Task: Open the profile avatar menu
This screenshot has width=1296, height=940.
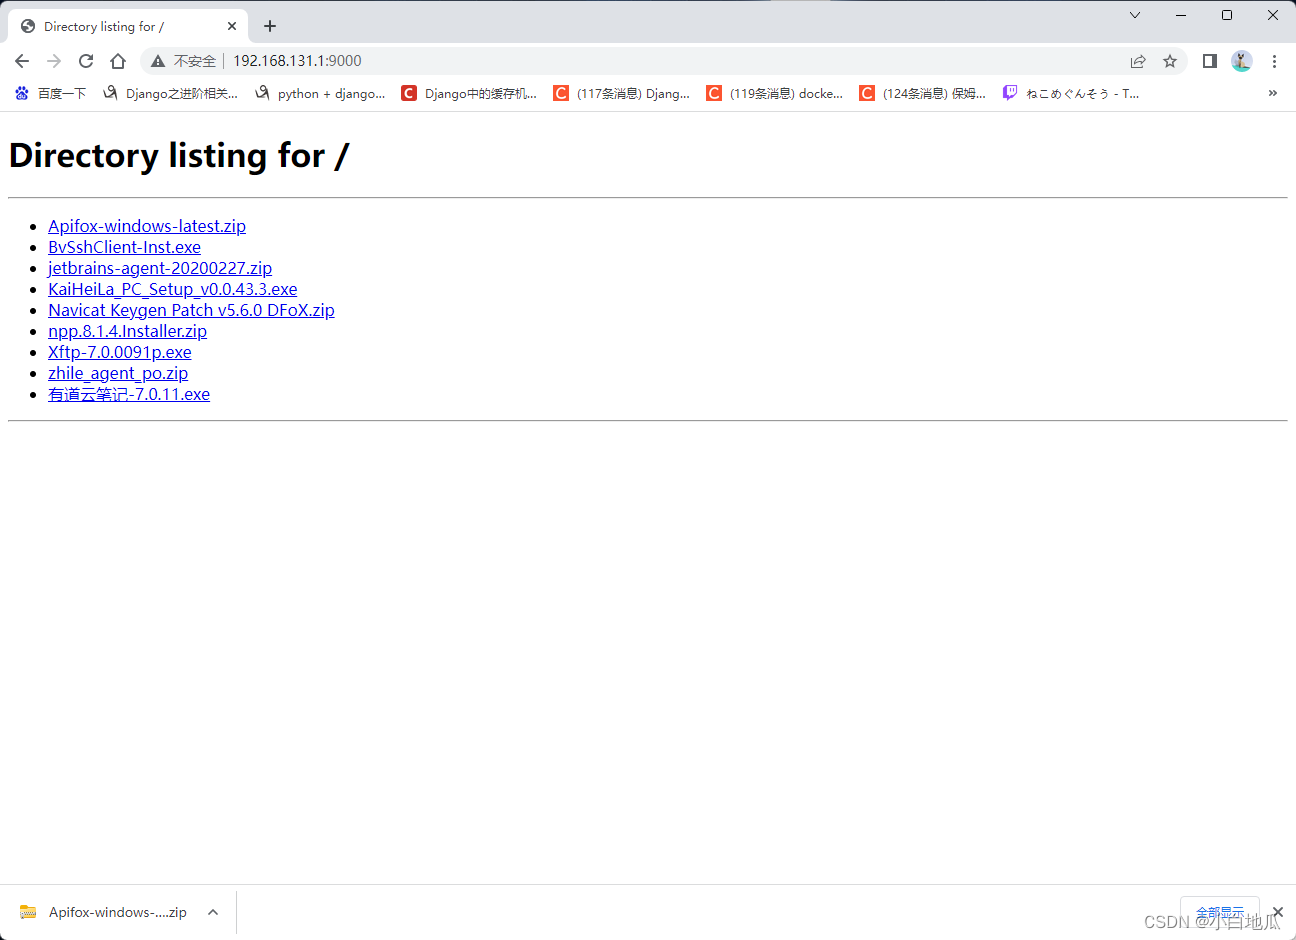Action: coord(1242,61)
